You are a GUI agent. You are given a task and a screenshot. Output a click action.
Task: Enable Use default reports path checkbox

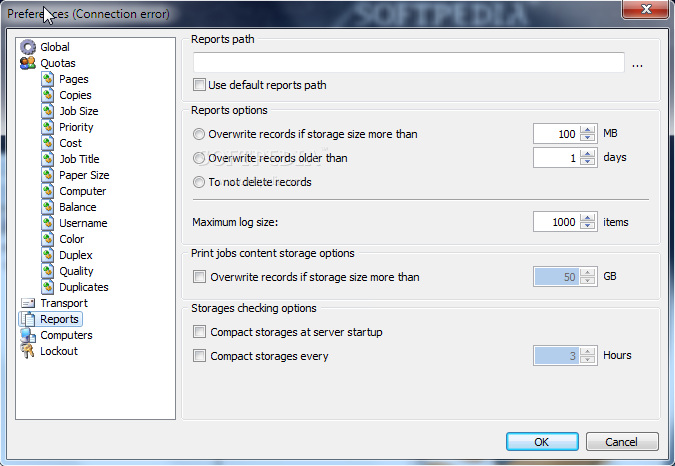pyautogui.click(x=199, y=85)
